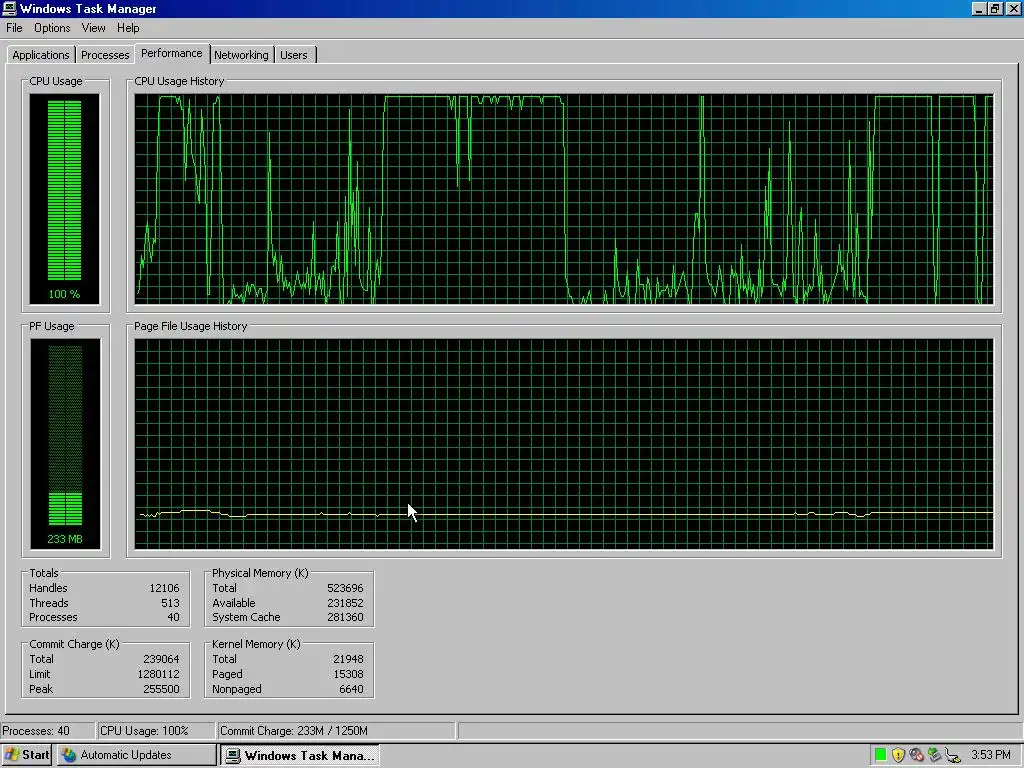Screen dimensions: 1024x768
Task: Minimize the Task Manager window
Action: [978, 8]
